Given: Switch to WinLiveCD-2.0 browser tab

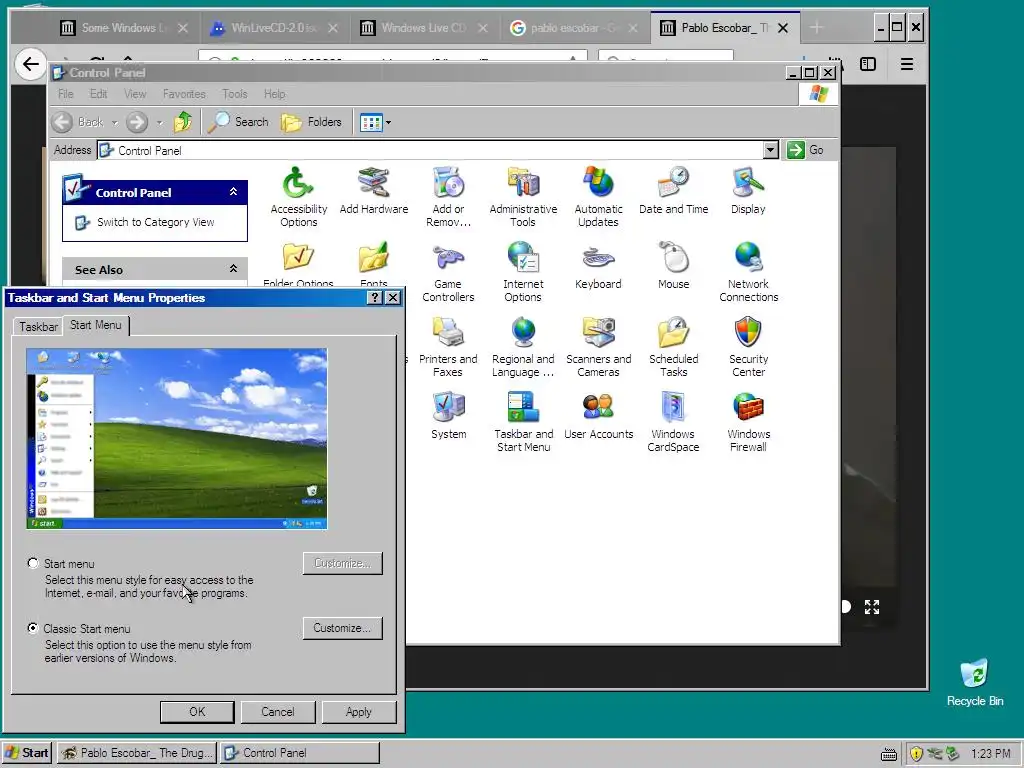Looking at the screenshot, I should (x=274, y=28).
